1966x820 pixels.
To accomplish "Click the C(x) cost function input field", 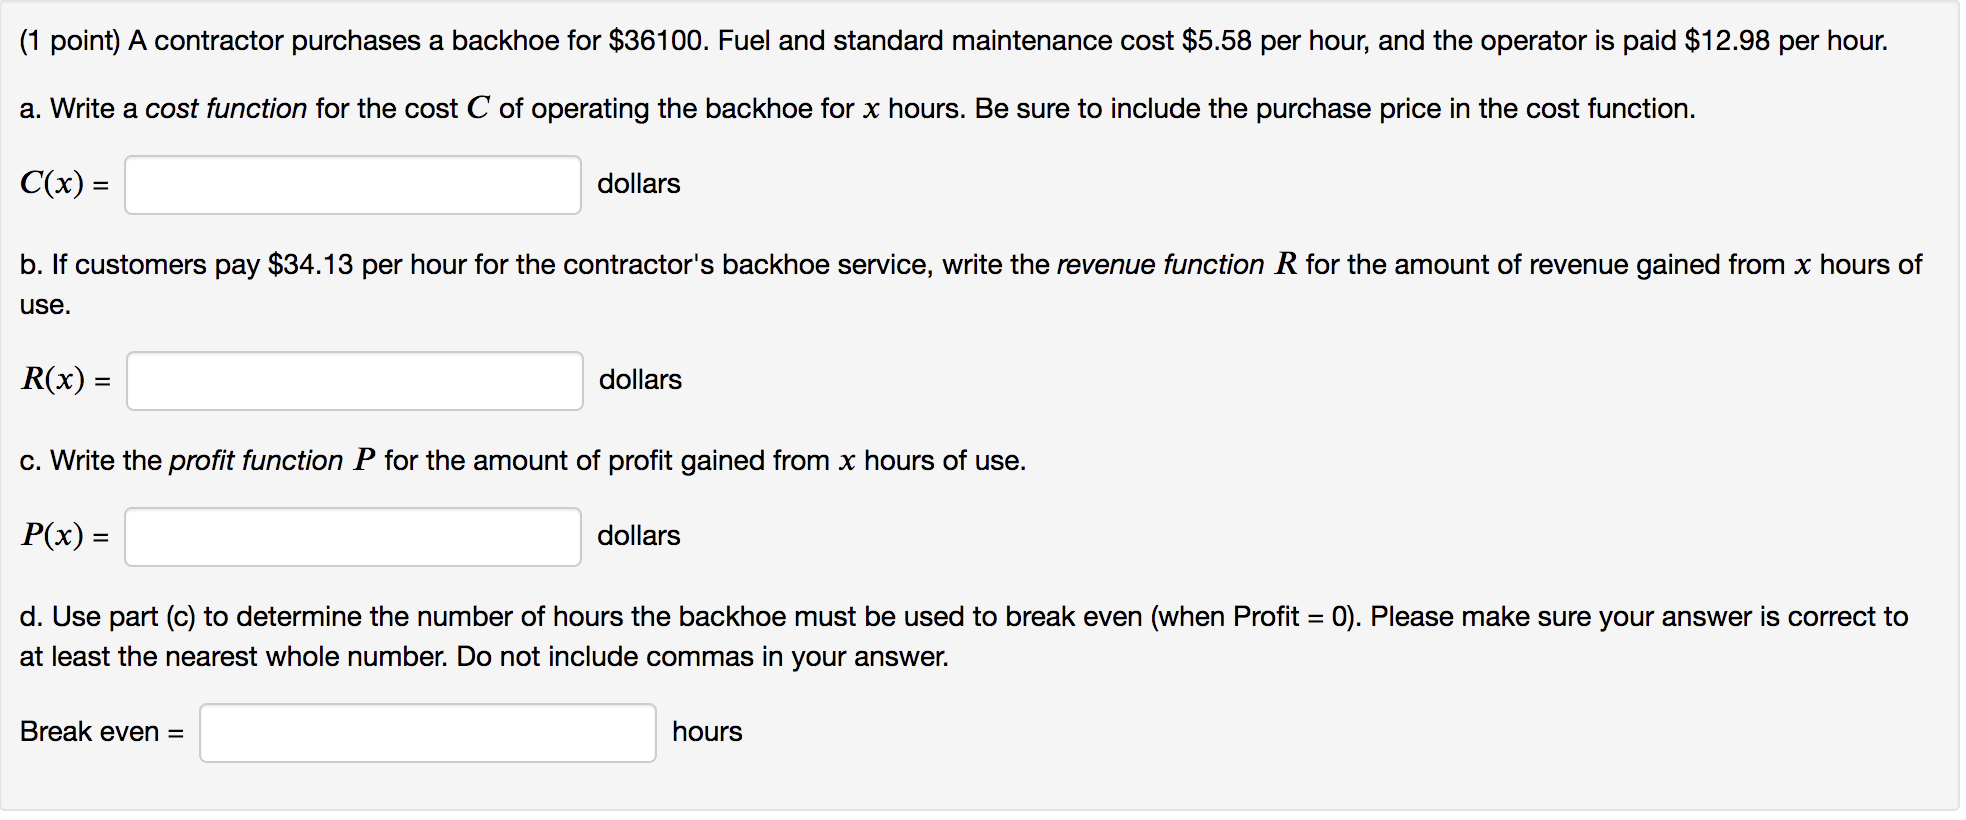I will point(352,185).
